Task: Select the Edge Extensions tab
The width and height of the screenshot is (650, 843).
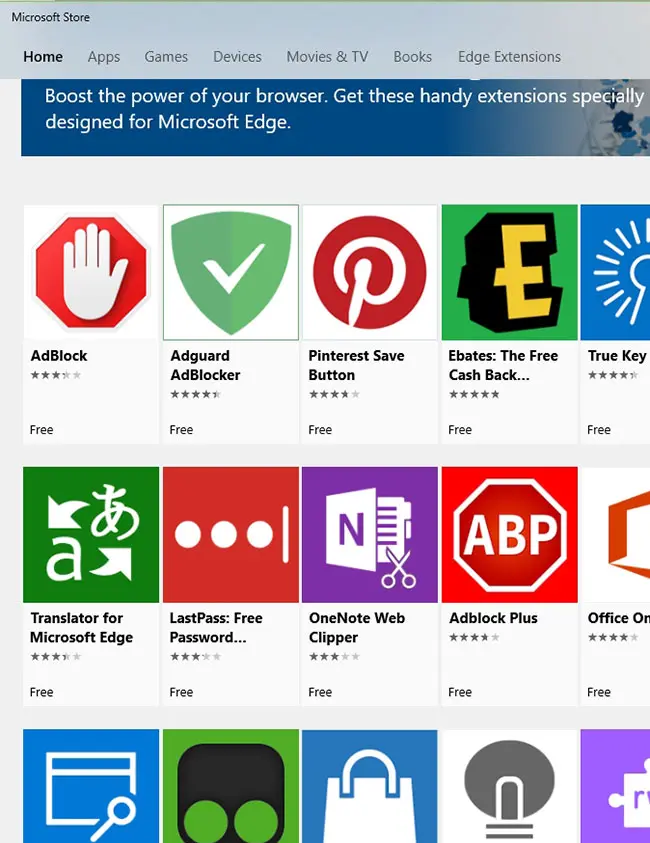Action: 509,57
